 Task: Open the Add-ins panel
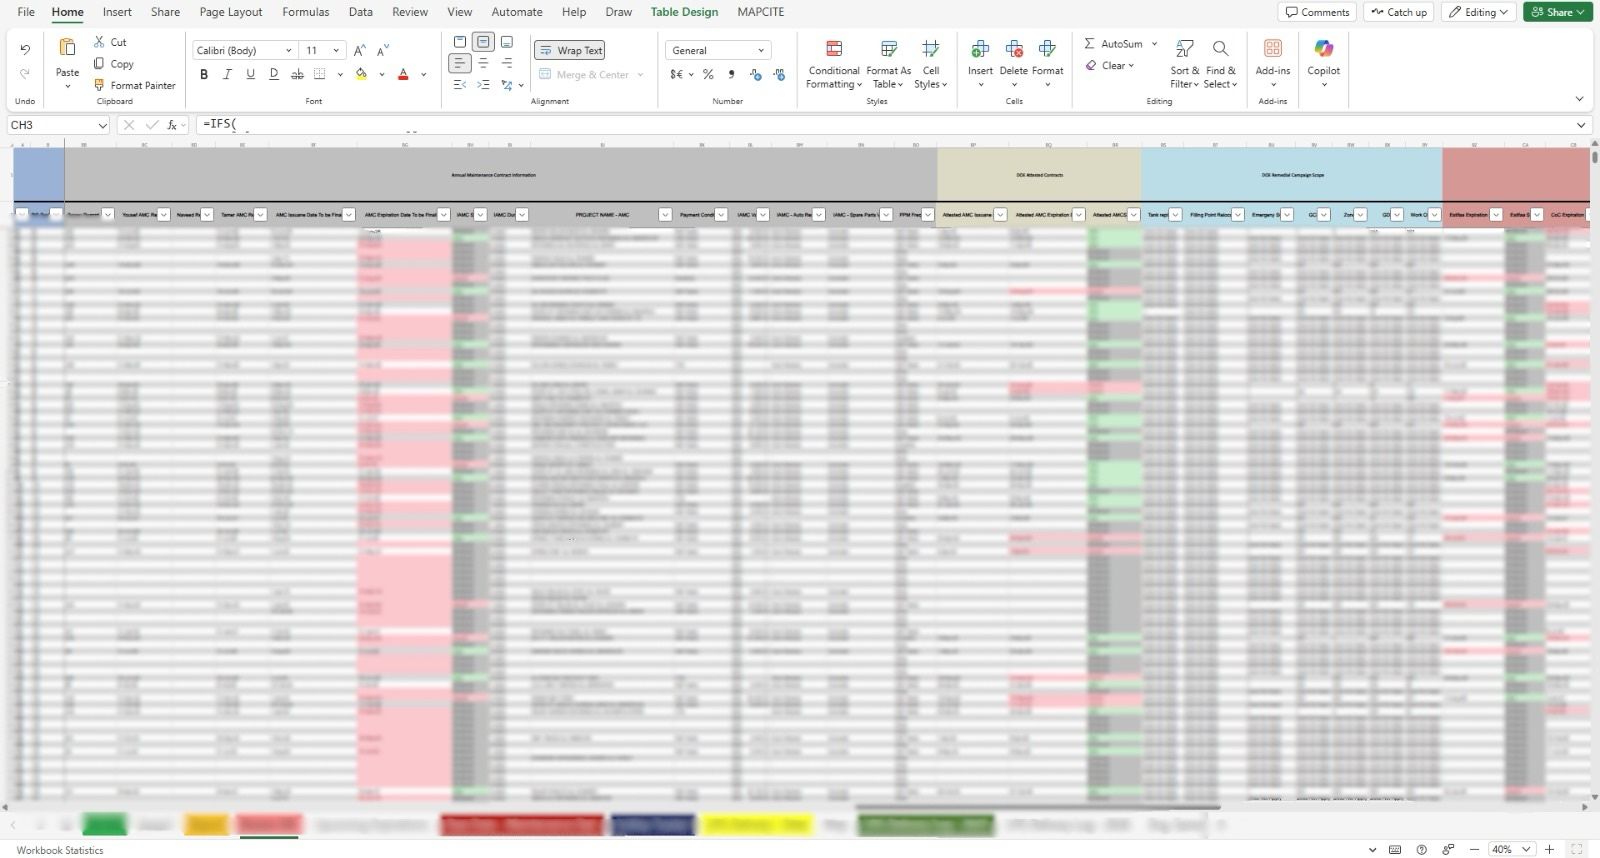pos(1273,64)
